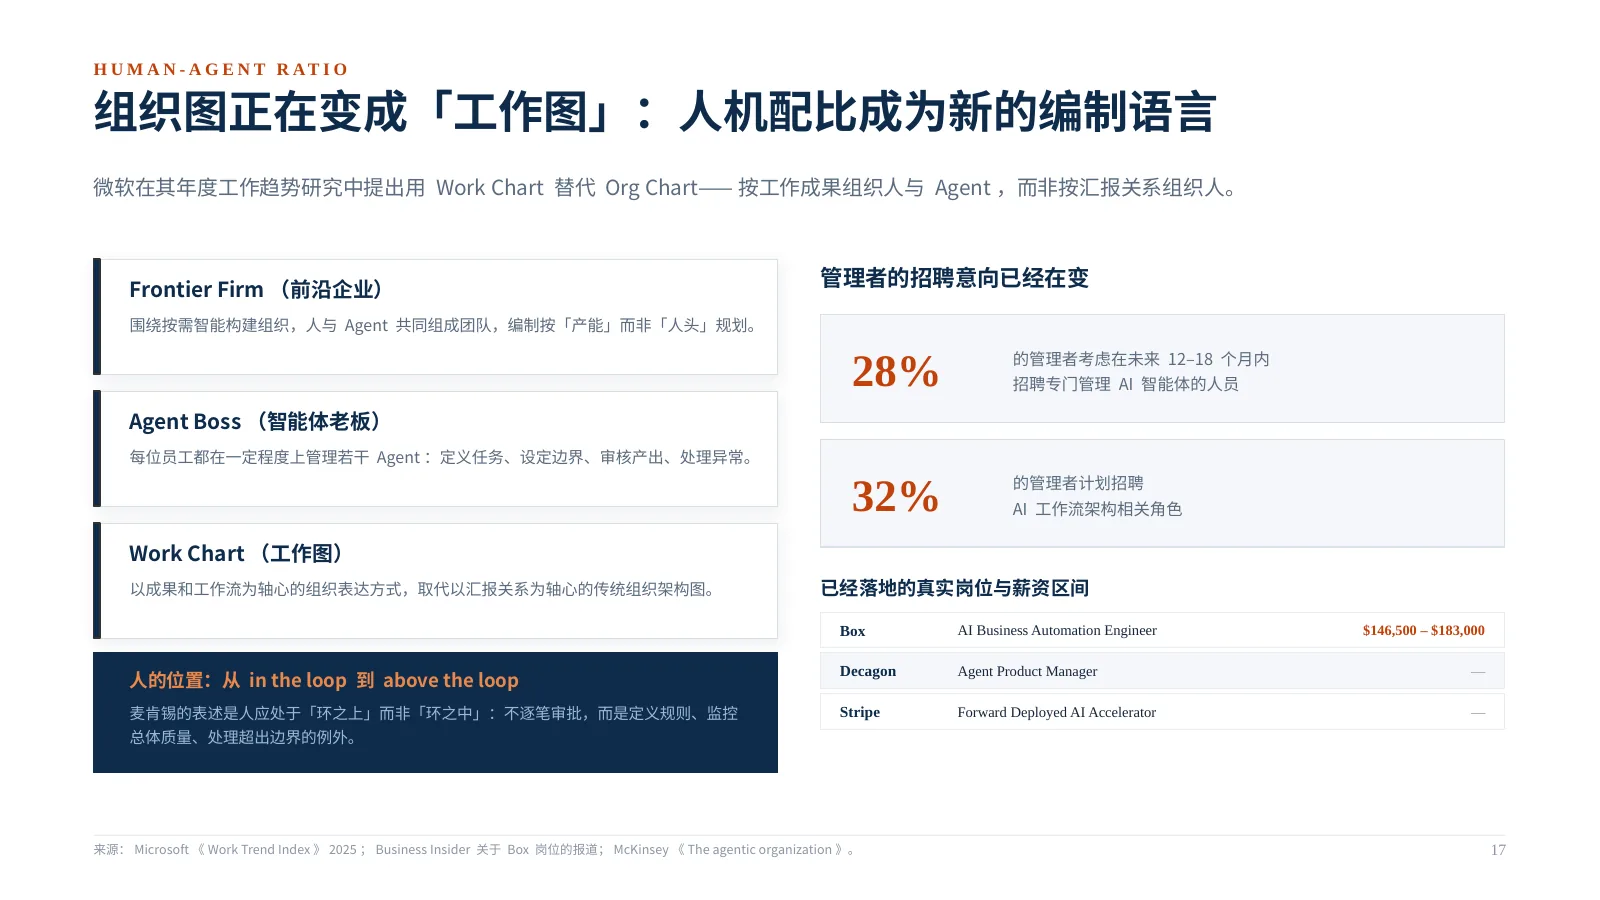Click the heading 人的位置：从 in the loop 到 above the loop

324,680
